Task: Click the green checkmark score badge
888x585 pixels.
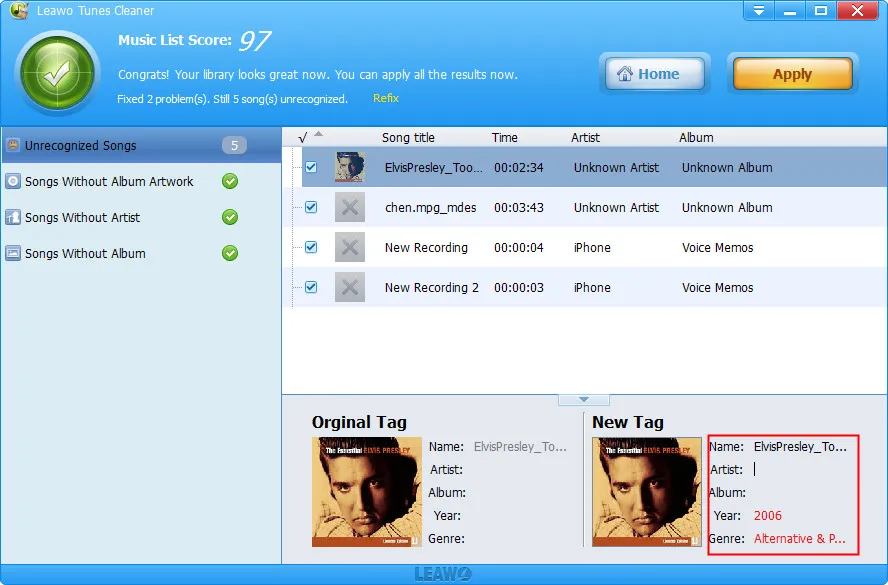Action: tap(57, 72)
